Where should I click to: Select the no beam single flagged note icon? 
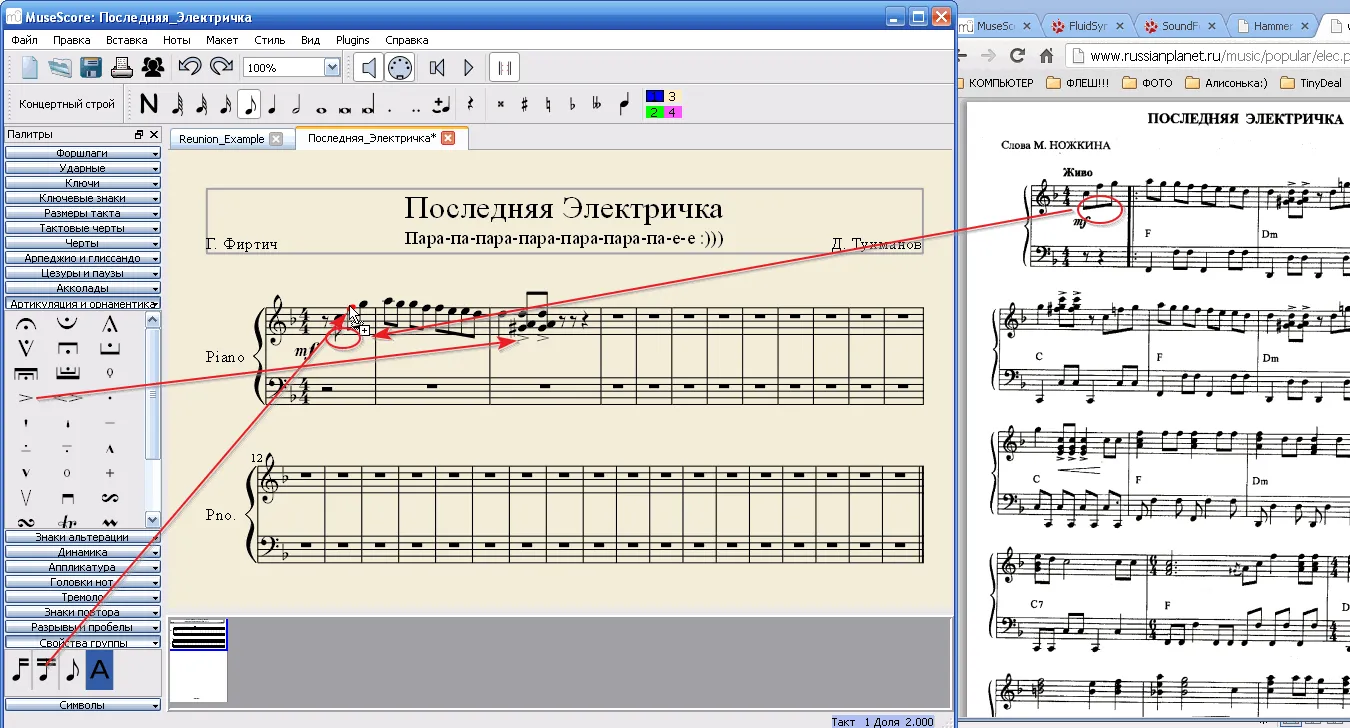tap(71, 671)
